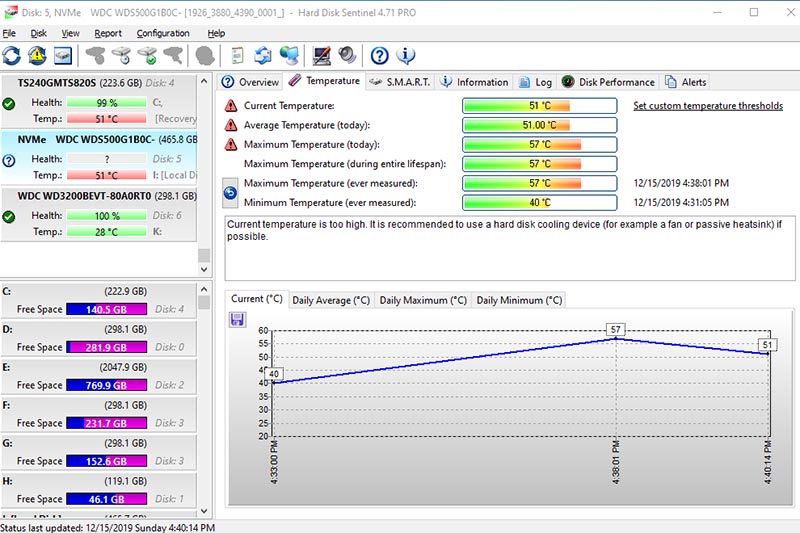Image resolution: width=800 pixels, height=533 pixels.
Task: Click the blue Info toolbar icon
Action: [405, 55]
